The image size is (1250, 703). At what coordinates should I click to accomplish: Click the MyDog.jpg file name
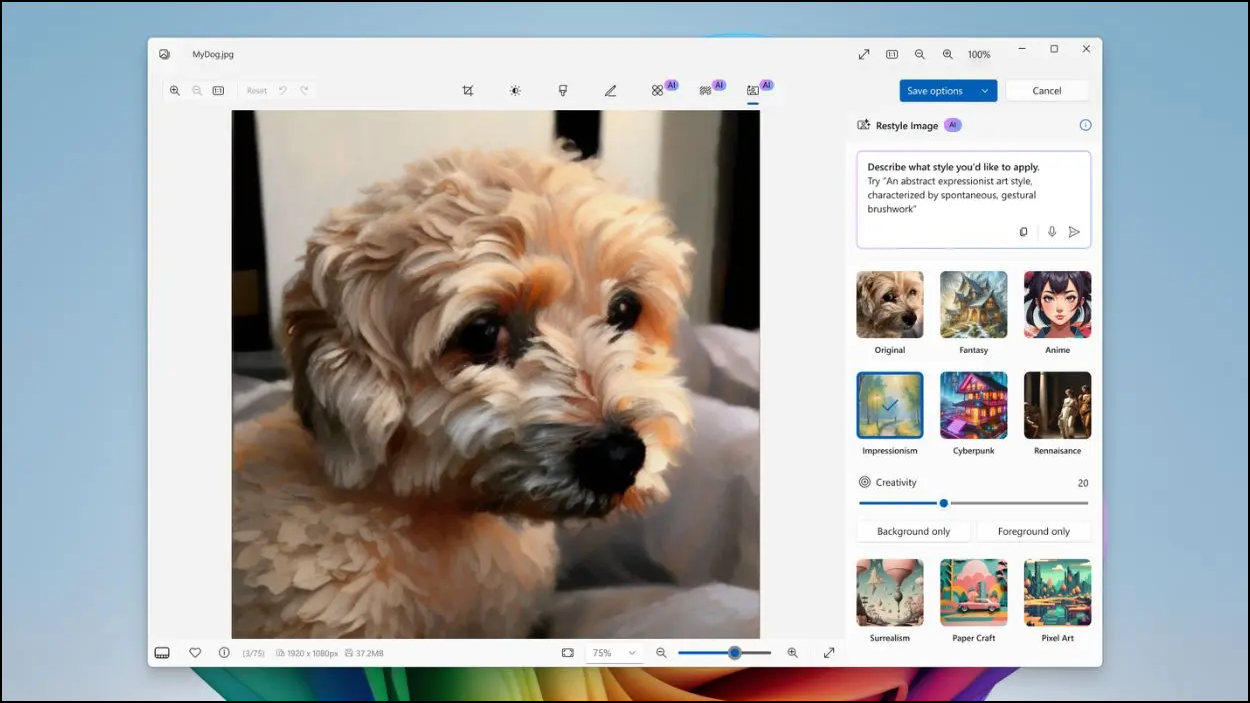pos(213,54)
